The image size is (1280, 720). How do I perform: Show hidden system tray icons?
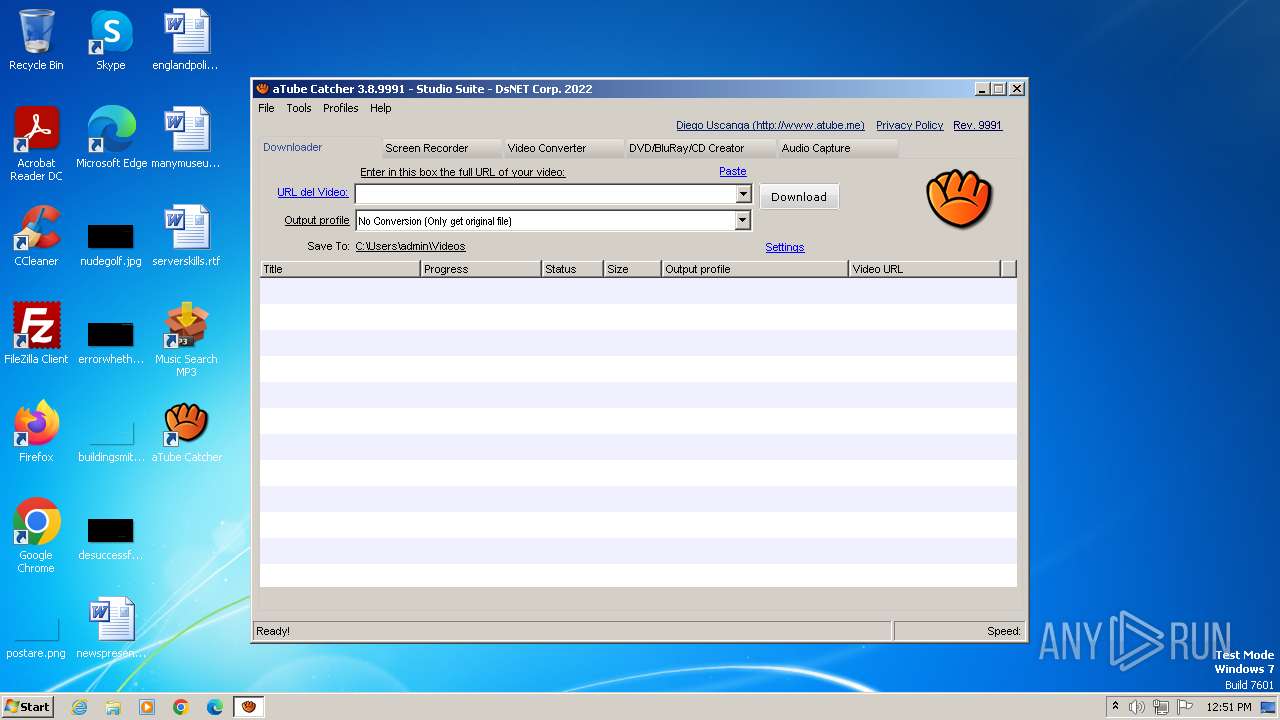click(x=1115, y=707)
